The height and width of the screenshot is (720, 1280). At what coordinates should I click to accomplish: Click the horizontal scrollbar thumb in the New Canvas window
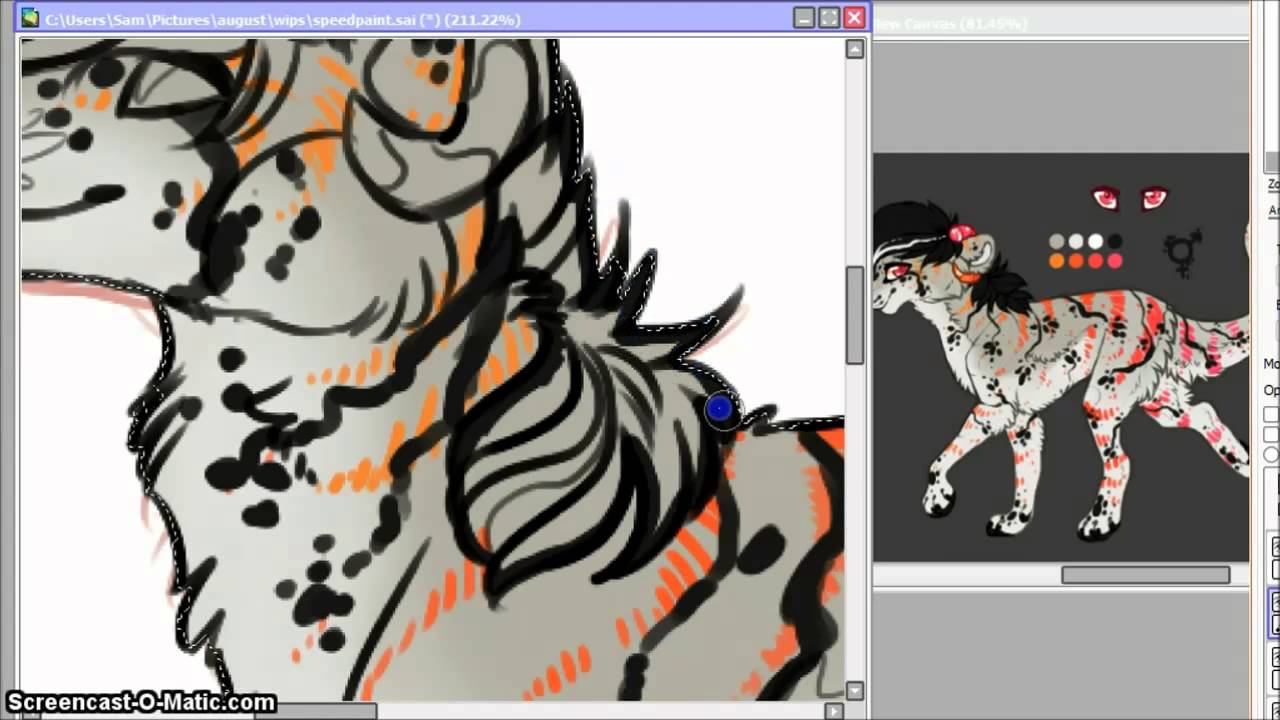pos(1146,575)
